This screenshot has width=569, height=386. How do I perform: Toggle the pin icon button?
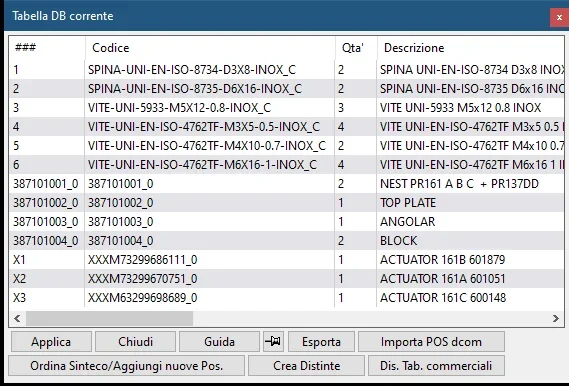pyautogui.click(x=273, y=341)
